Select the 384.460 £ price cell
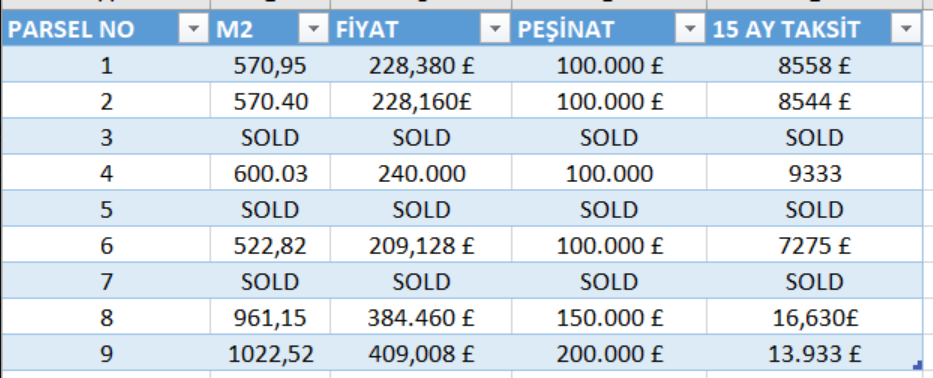Image resolution: width=933 pixels, height=378 pixels. coord(421,317)
